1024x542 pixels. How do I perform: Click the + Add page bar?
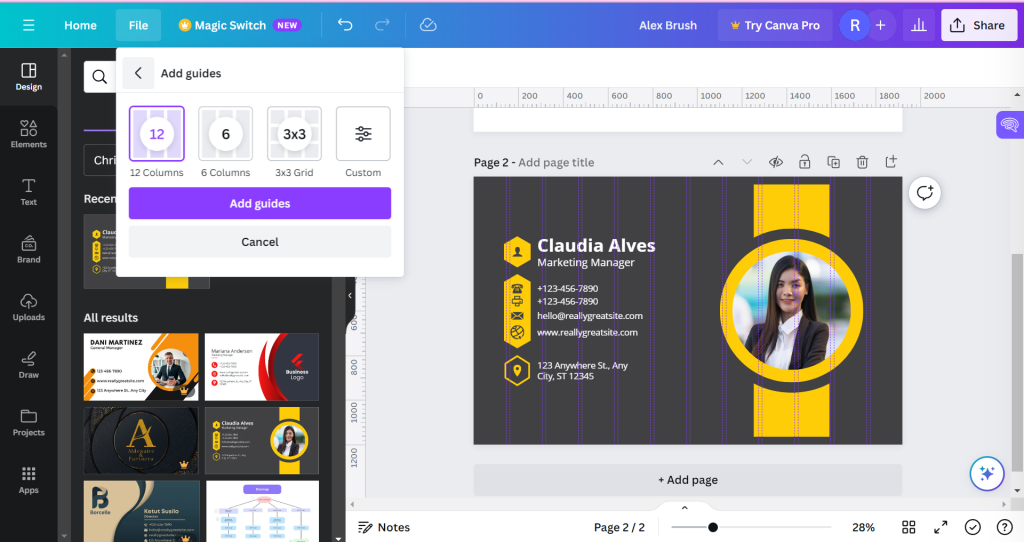pyautogui.click(x=688, y=480)
